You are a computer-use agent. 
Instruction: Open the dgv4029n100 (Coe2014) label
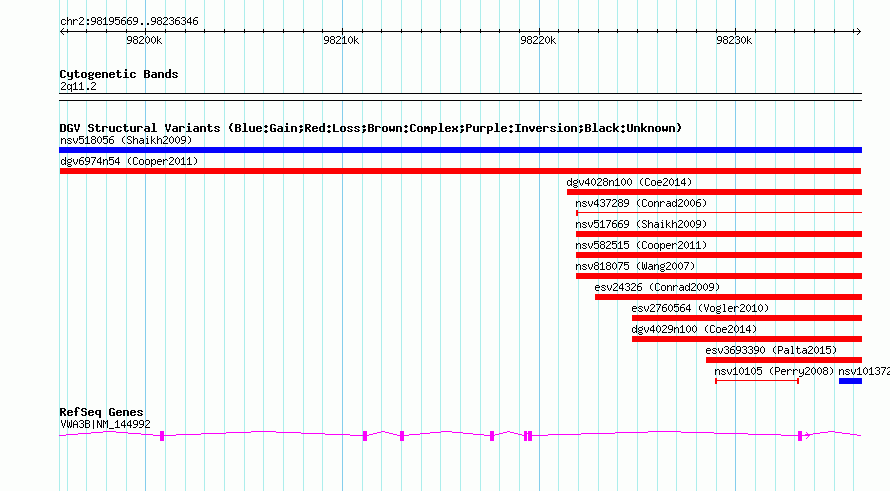point(694,329)
